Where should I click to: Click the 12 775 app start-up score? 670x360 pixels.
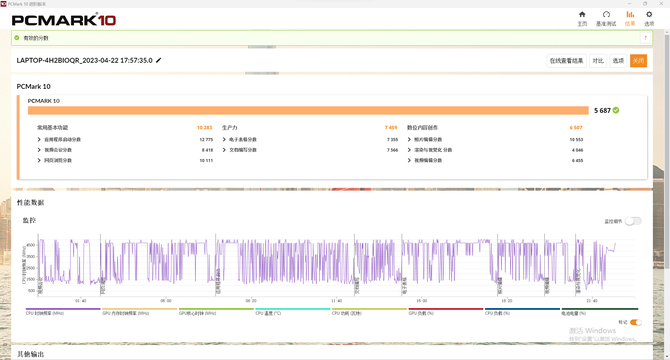pyautogui.click(x=206, y=140)
